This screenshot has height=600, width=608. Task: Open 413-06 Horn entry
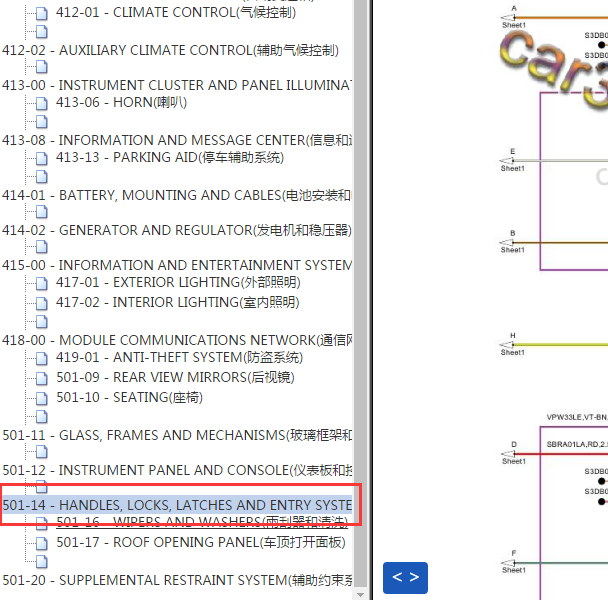pos(121,102)
